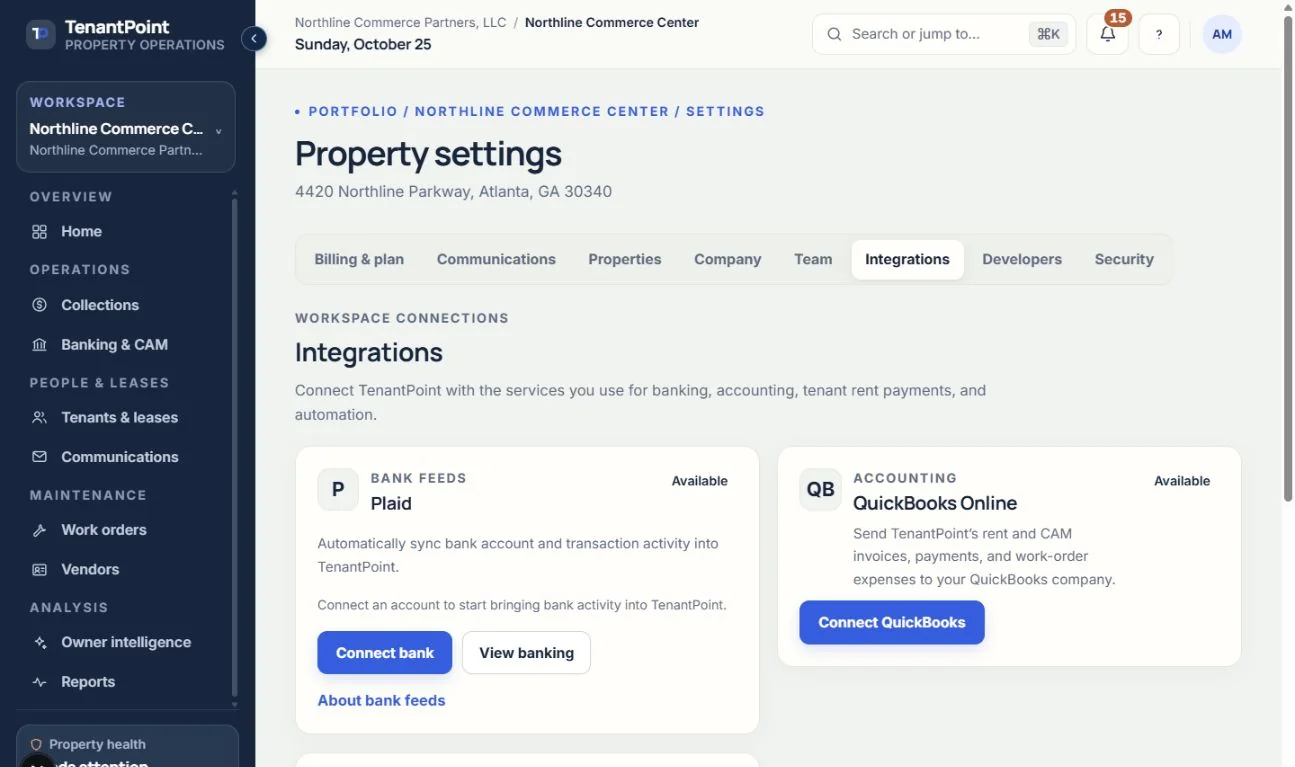1295x767 pixels.
Task: Click the View banking button
Action: 527,653
